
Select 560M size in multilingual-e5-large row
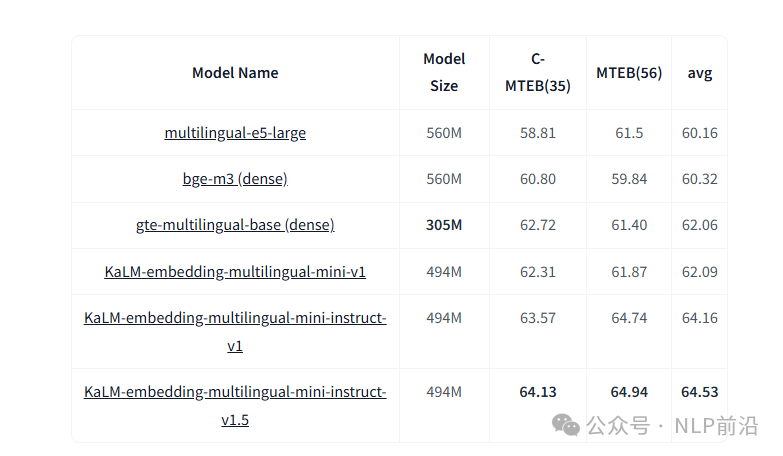(444, 133)
